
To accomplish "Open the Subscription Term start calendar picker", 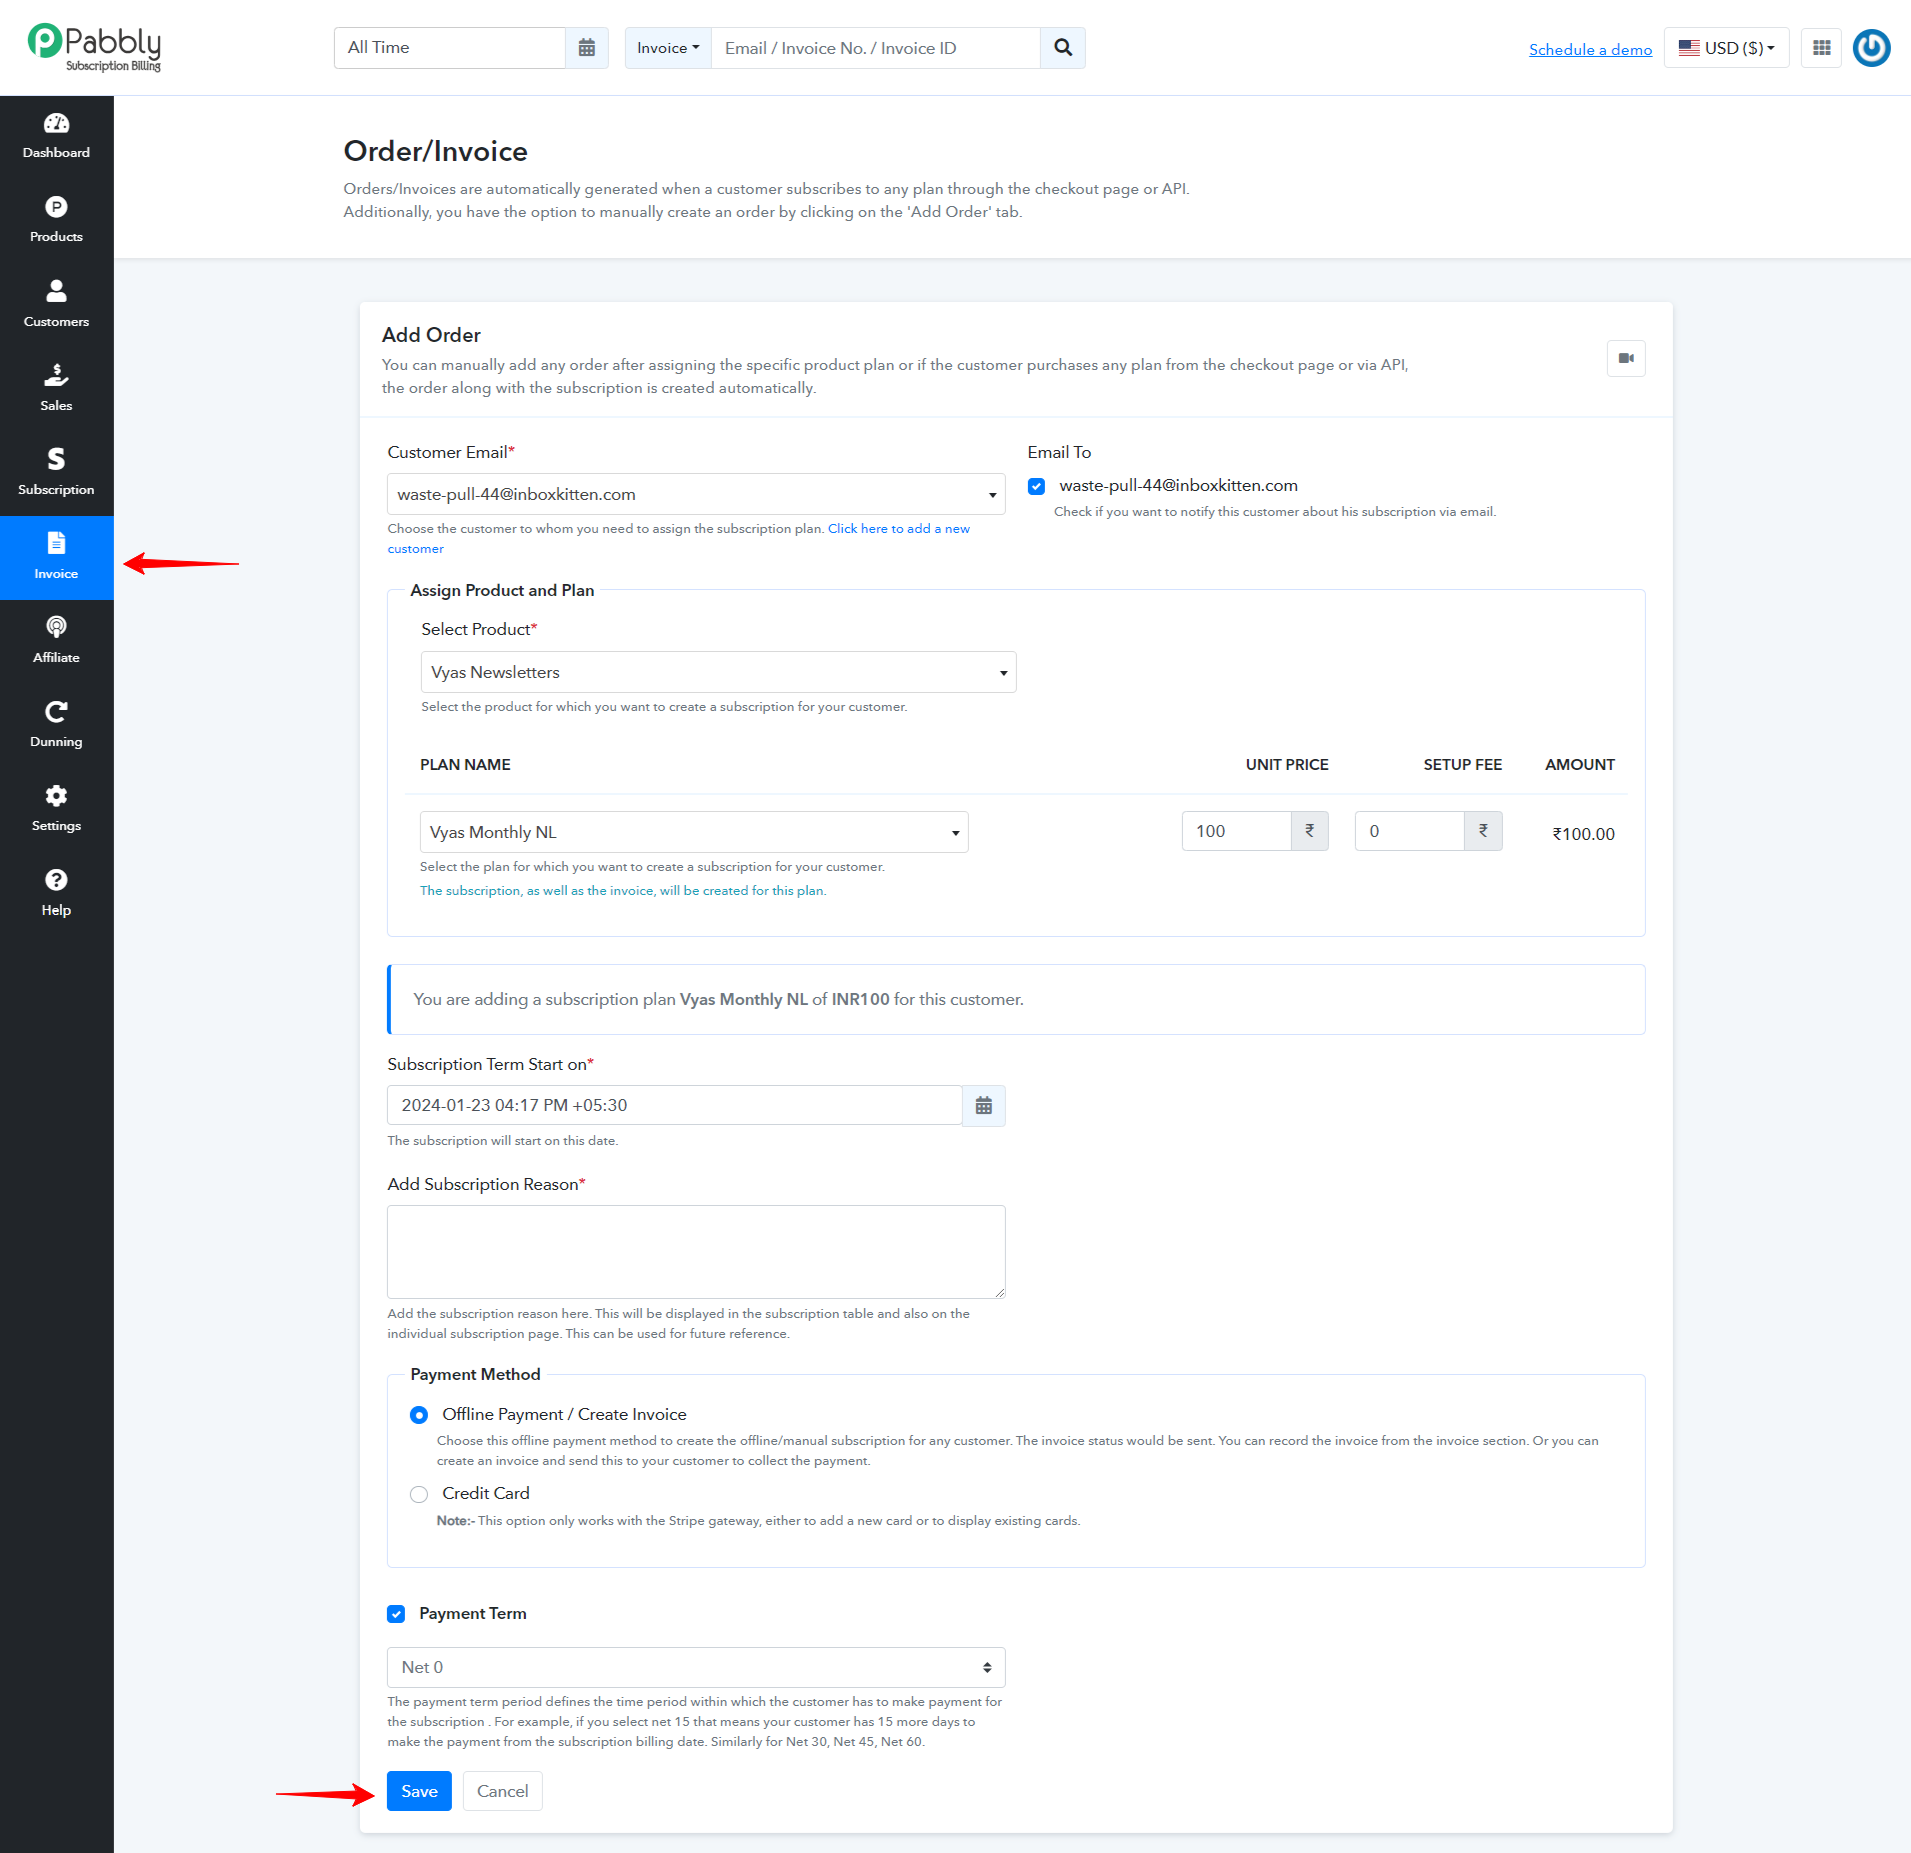I will 984,1106.
